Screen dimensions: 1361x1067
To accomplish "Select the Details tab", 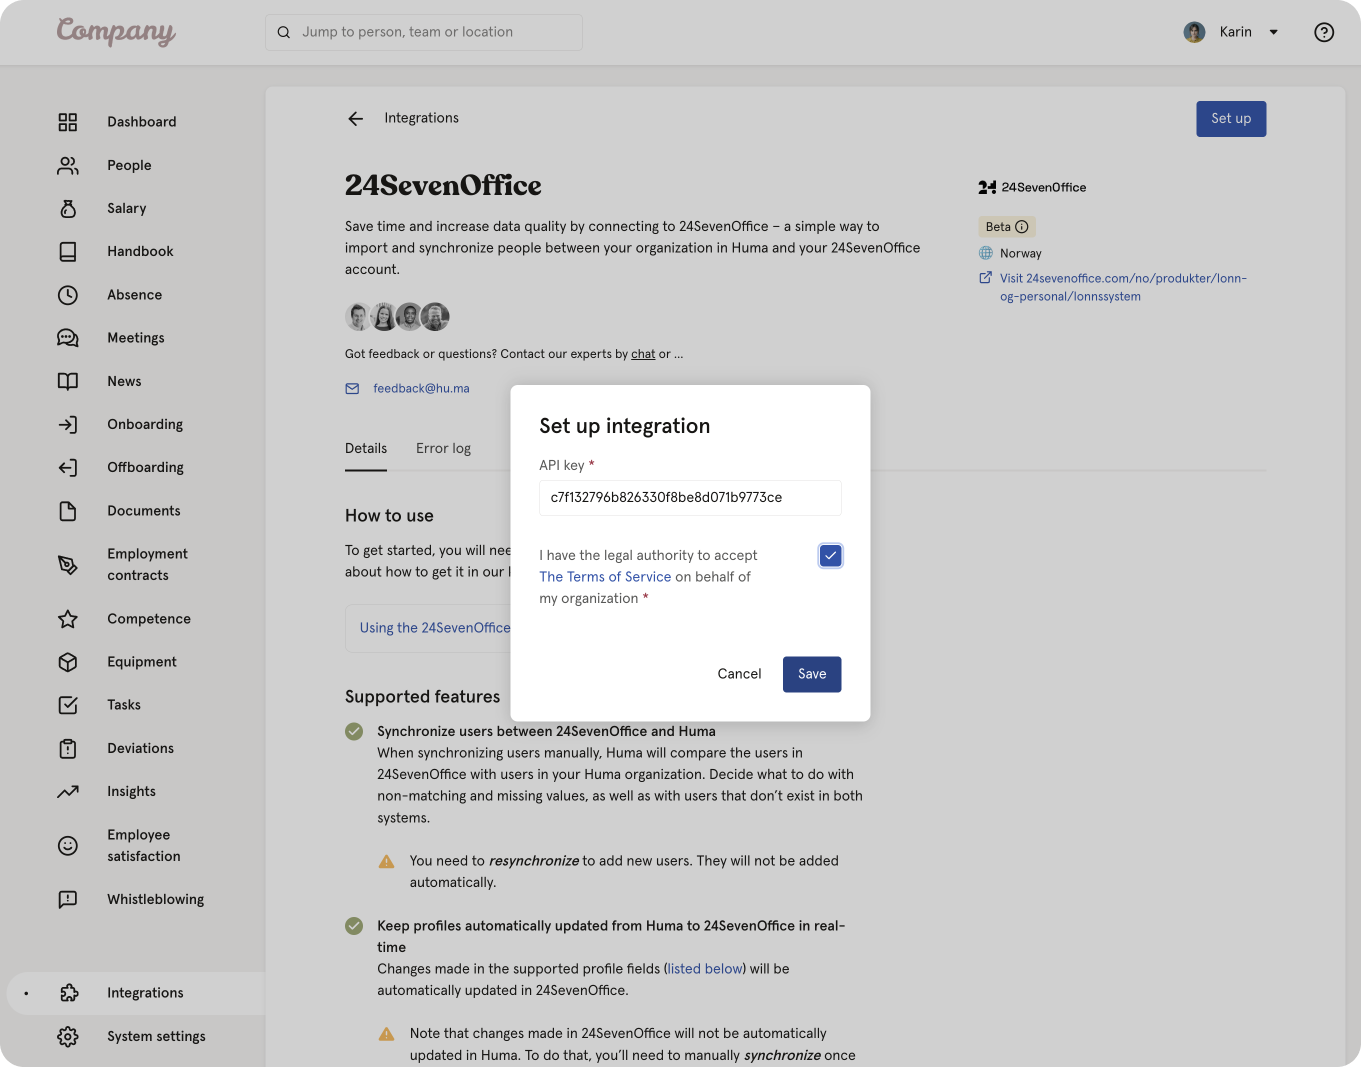I will 366,449.
